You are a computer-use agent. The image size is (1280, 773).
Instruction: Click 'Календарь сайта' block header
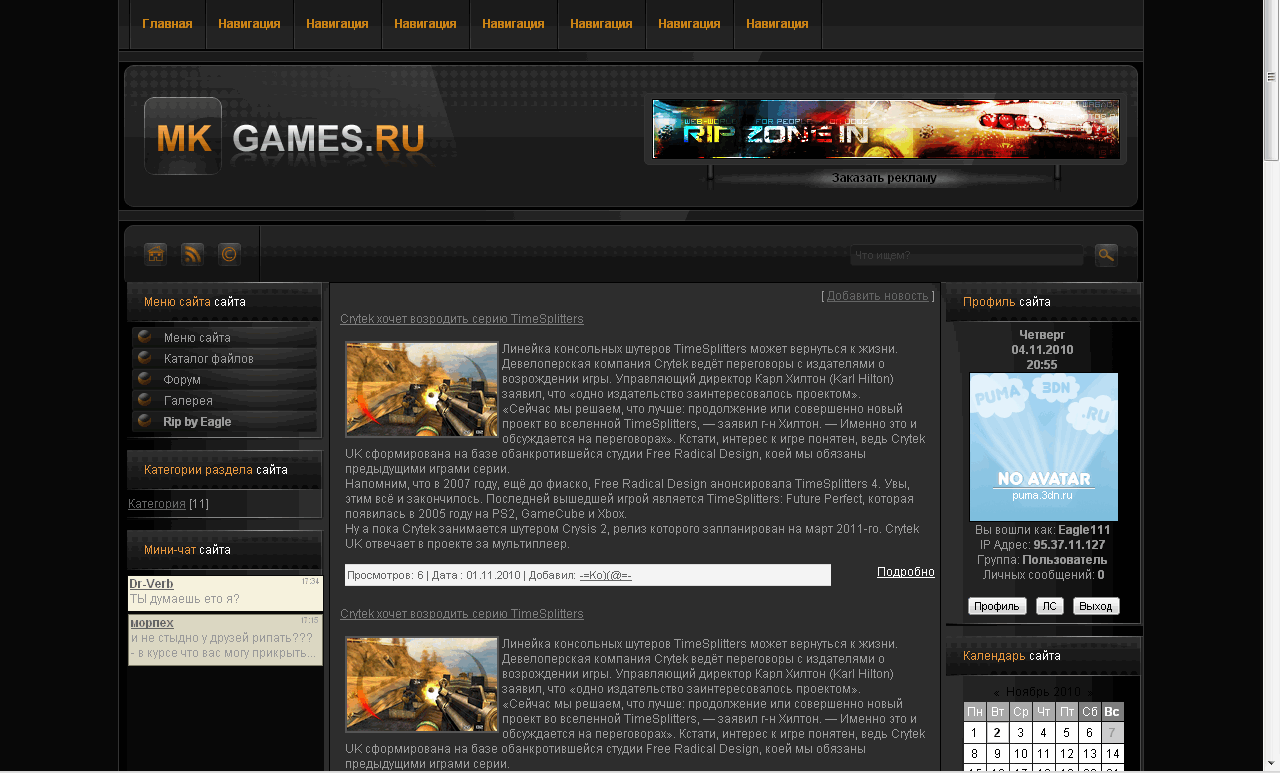click(1043, 656)
